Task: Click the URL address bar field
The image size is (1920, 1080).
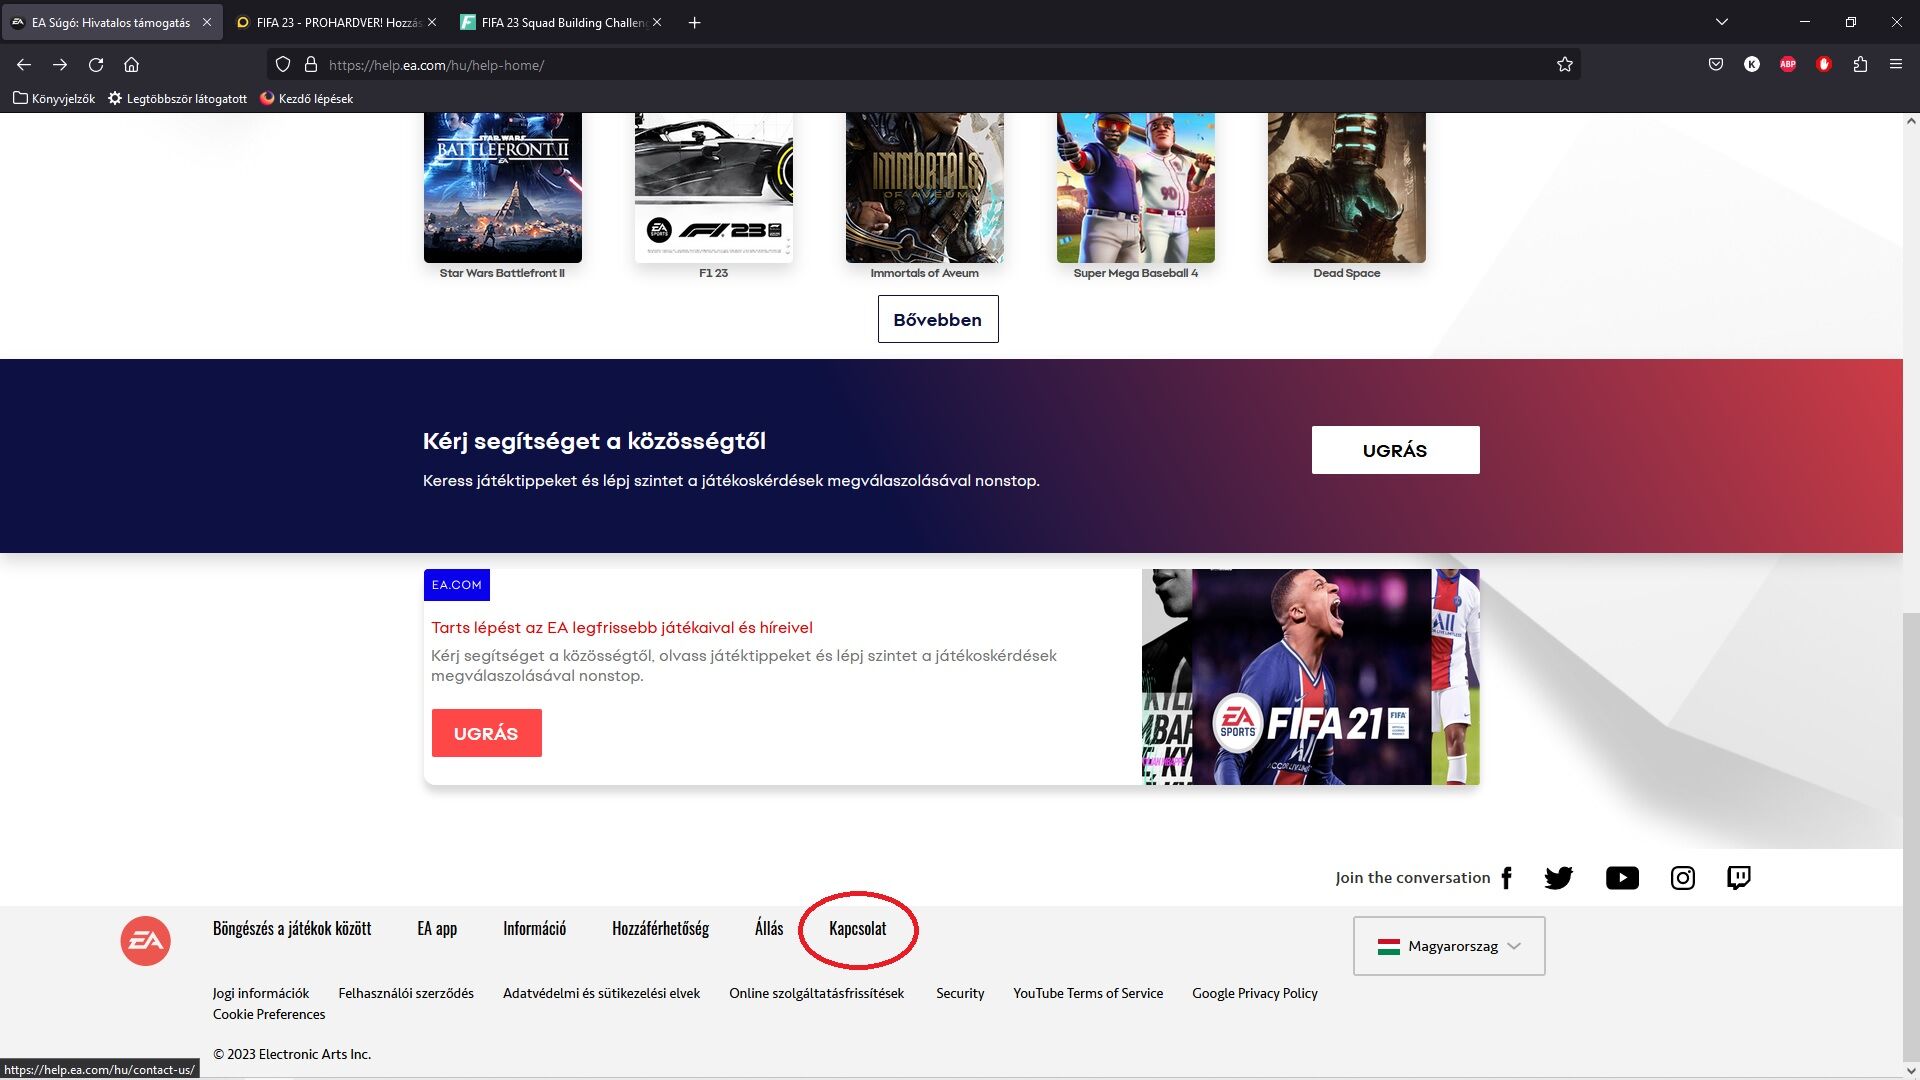Action: pyautogui.click(x=900, y=65)
